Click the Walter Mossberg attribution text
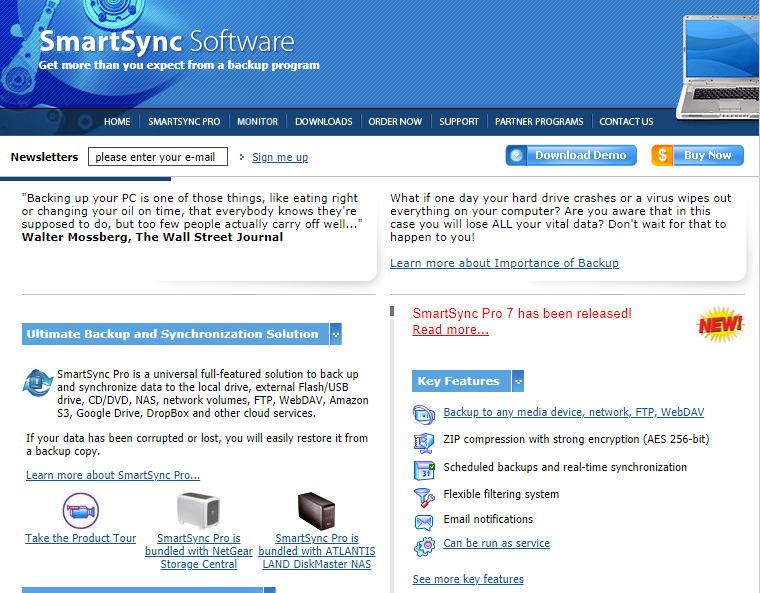The height and width of the screenshot is (593, 760). 152,237
